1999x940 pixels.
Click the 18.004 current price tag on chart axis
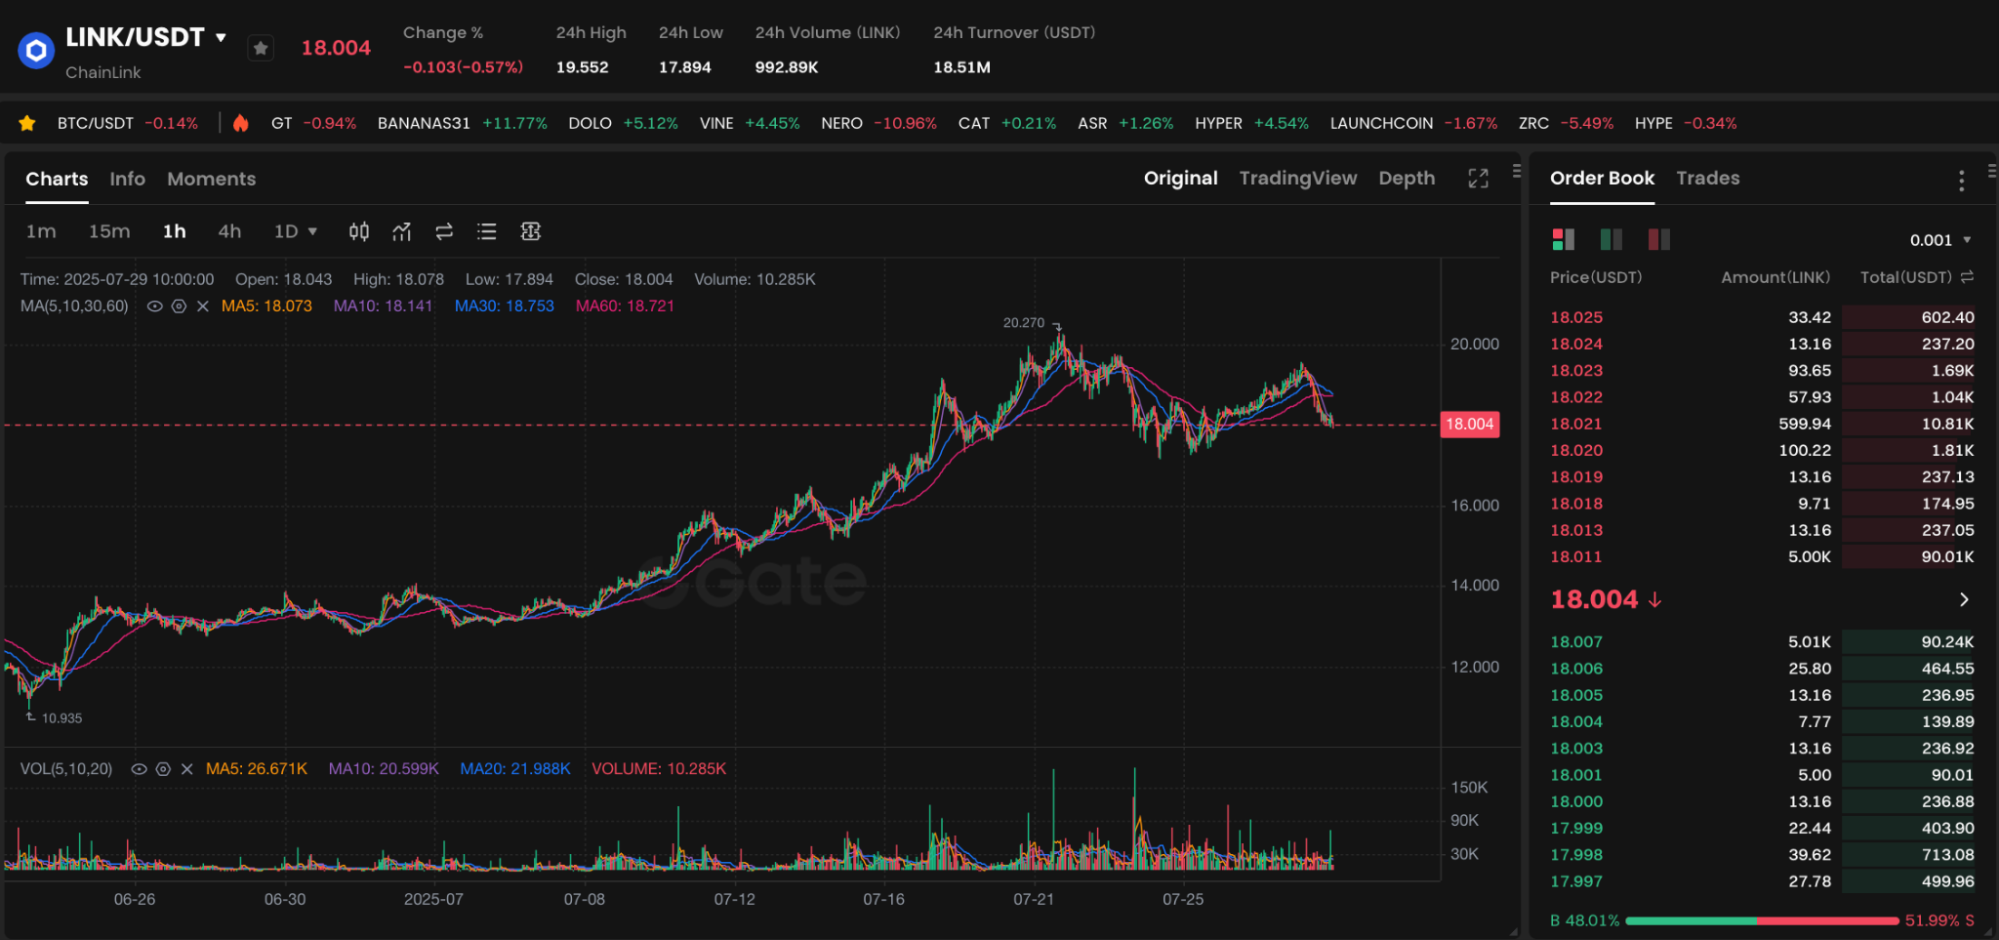pos(1469,424)
